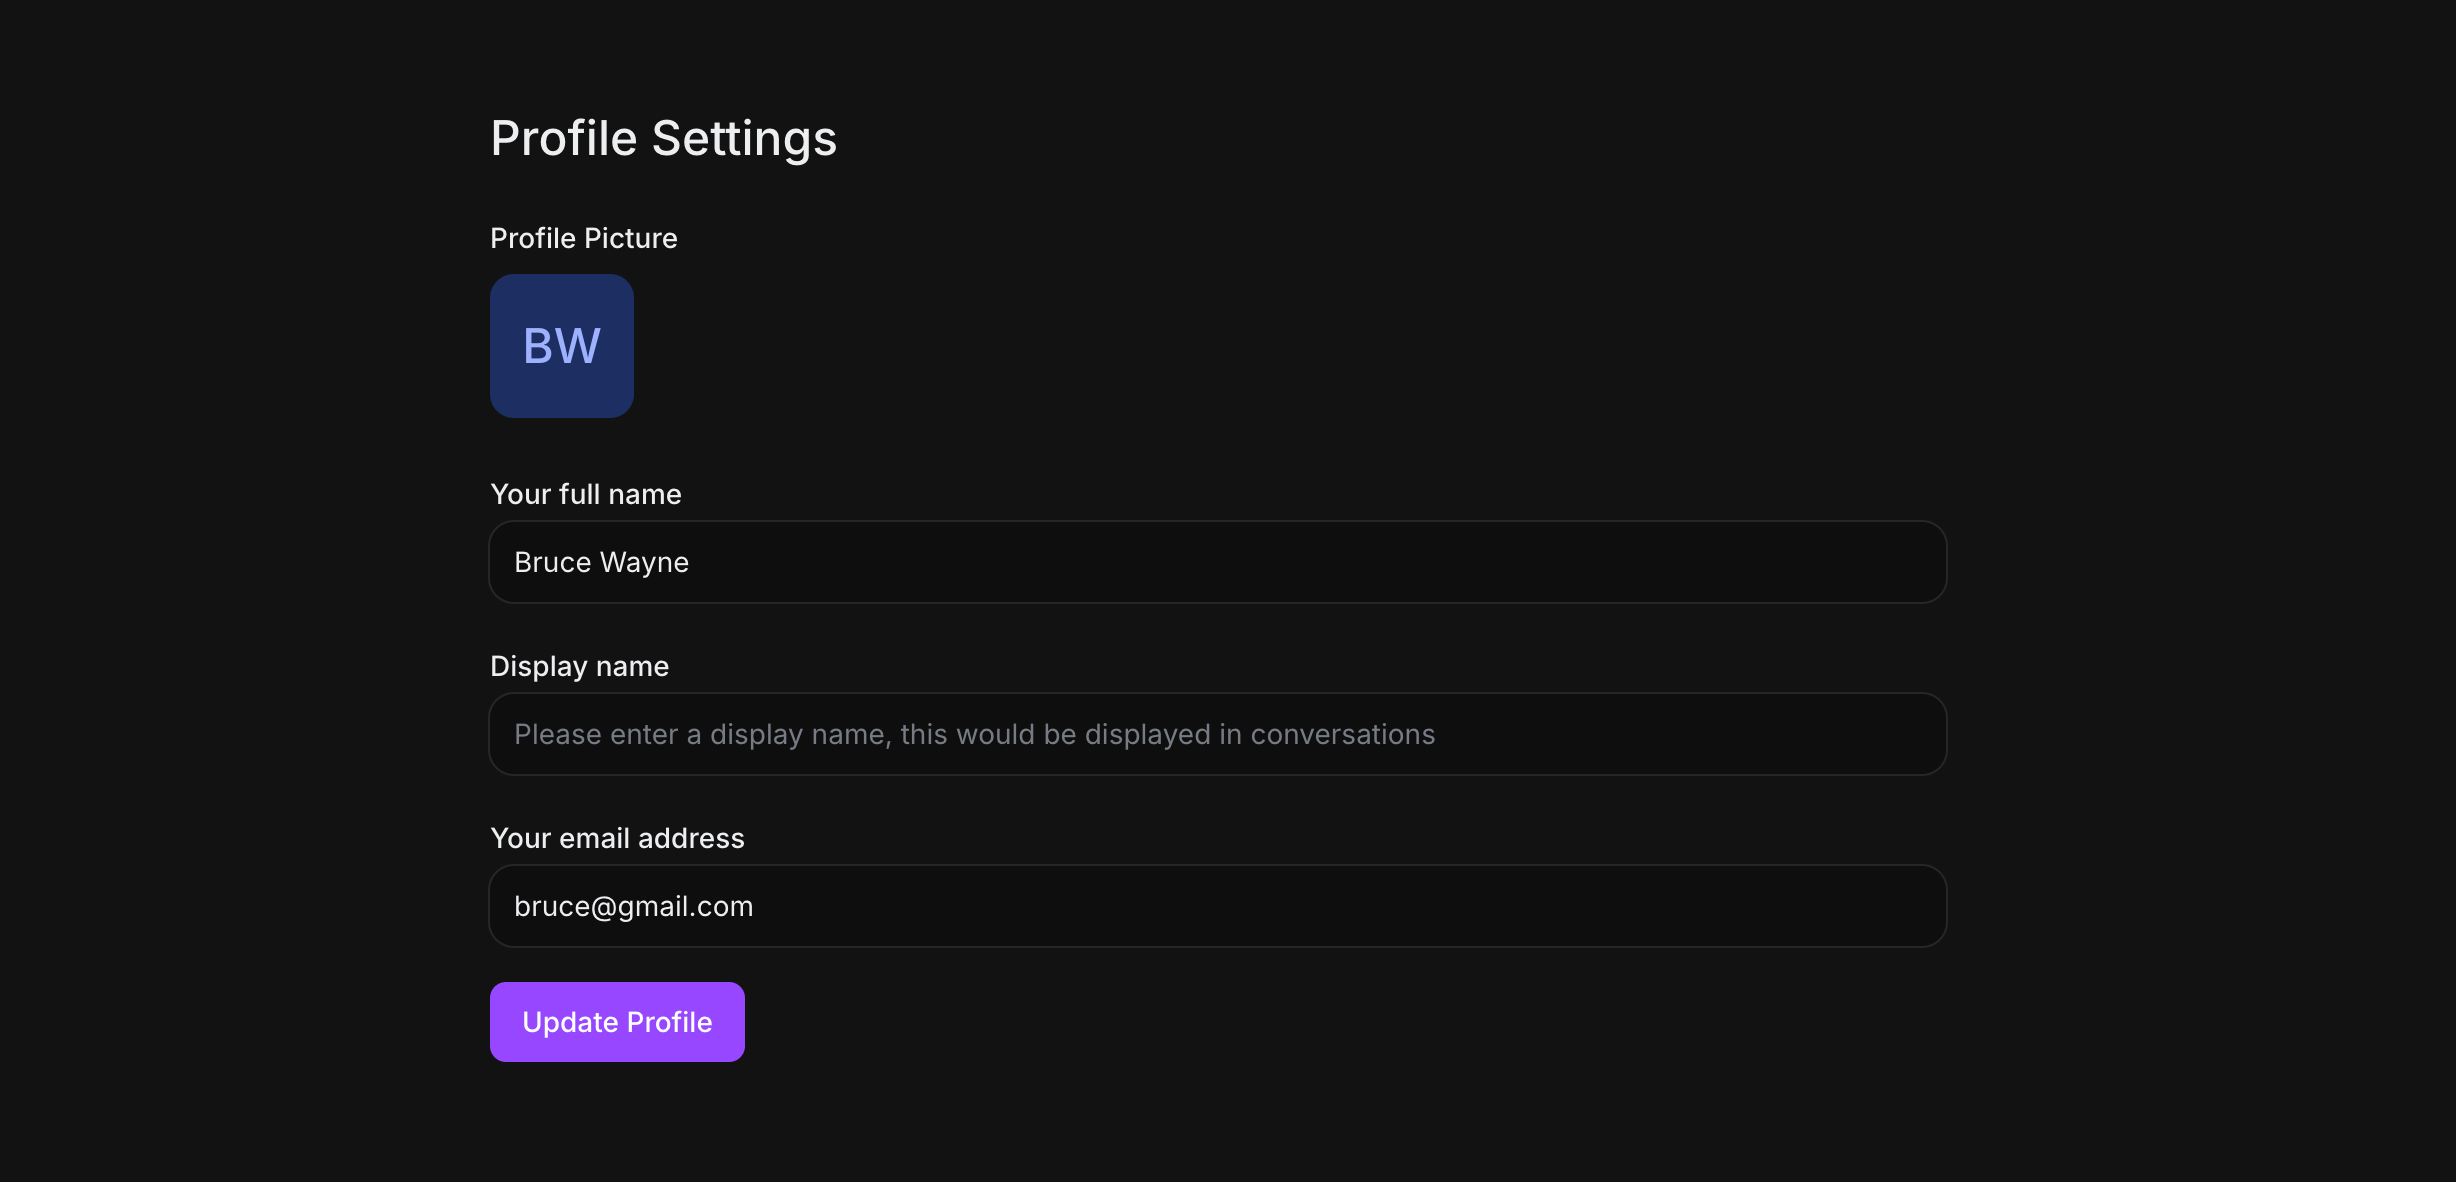Focus the Display name input field

tap(1217, 734)
